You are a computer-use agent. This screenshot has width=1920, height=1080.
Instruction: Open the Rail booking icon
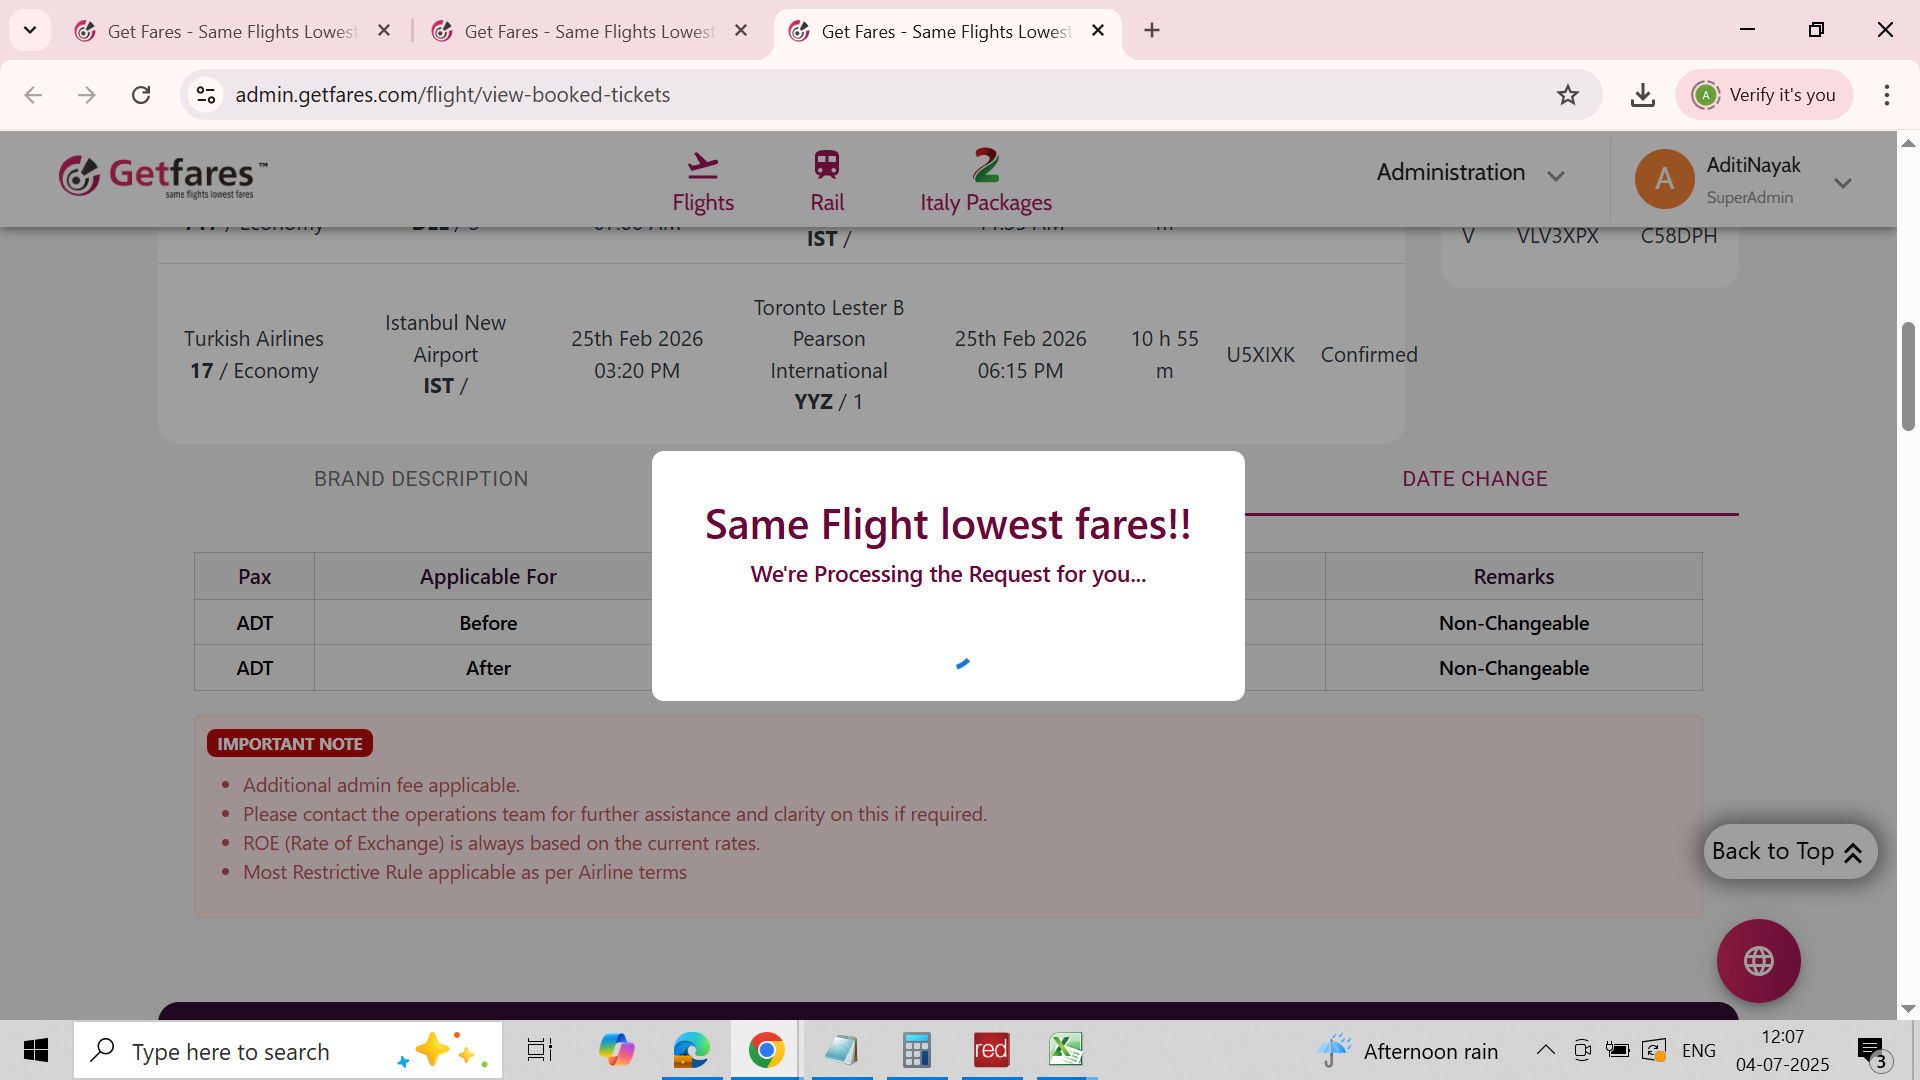(x=827, y=166)
